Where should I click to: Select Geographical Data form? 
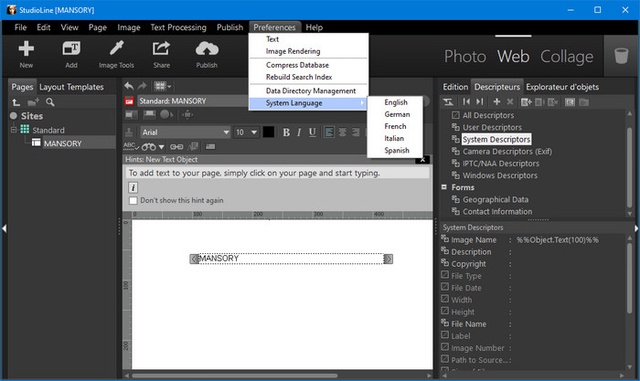coord(495,200)
